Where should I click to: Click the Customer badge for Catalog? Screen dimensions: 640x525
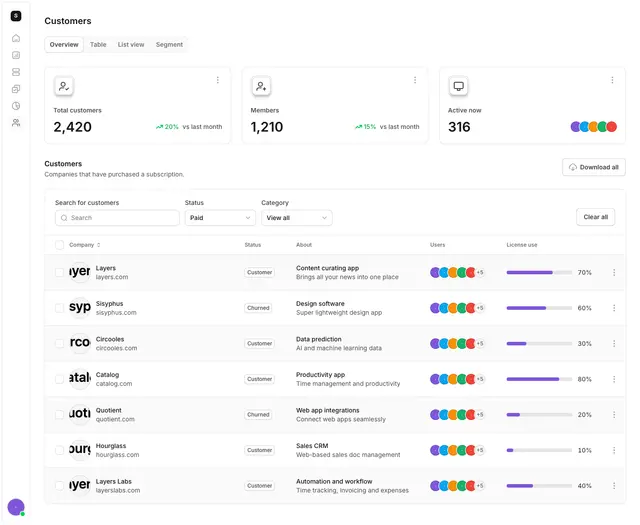point(260,379)
